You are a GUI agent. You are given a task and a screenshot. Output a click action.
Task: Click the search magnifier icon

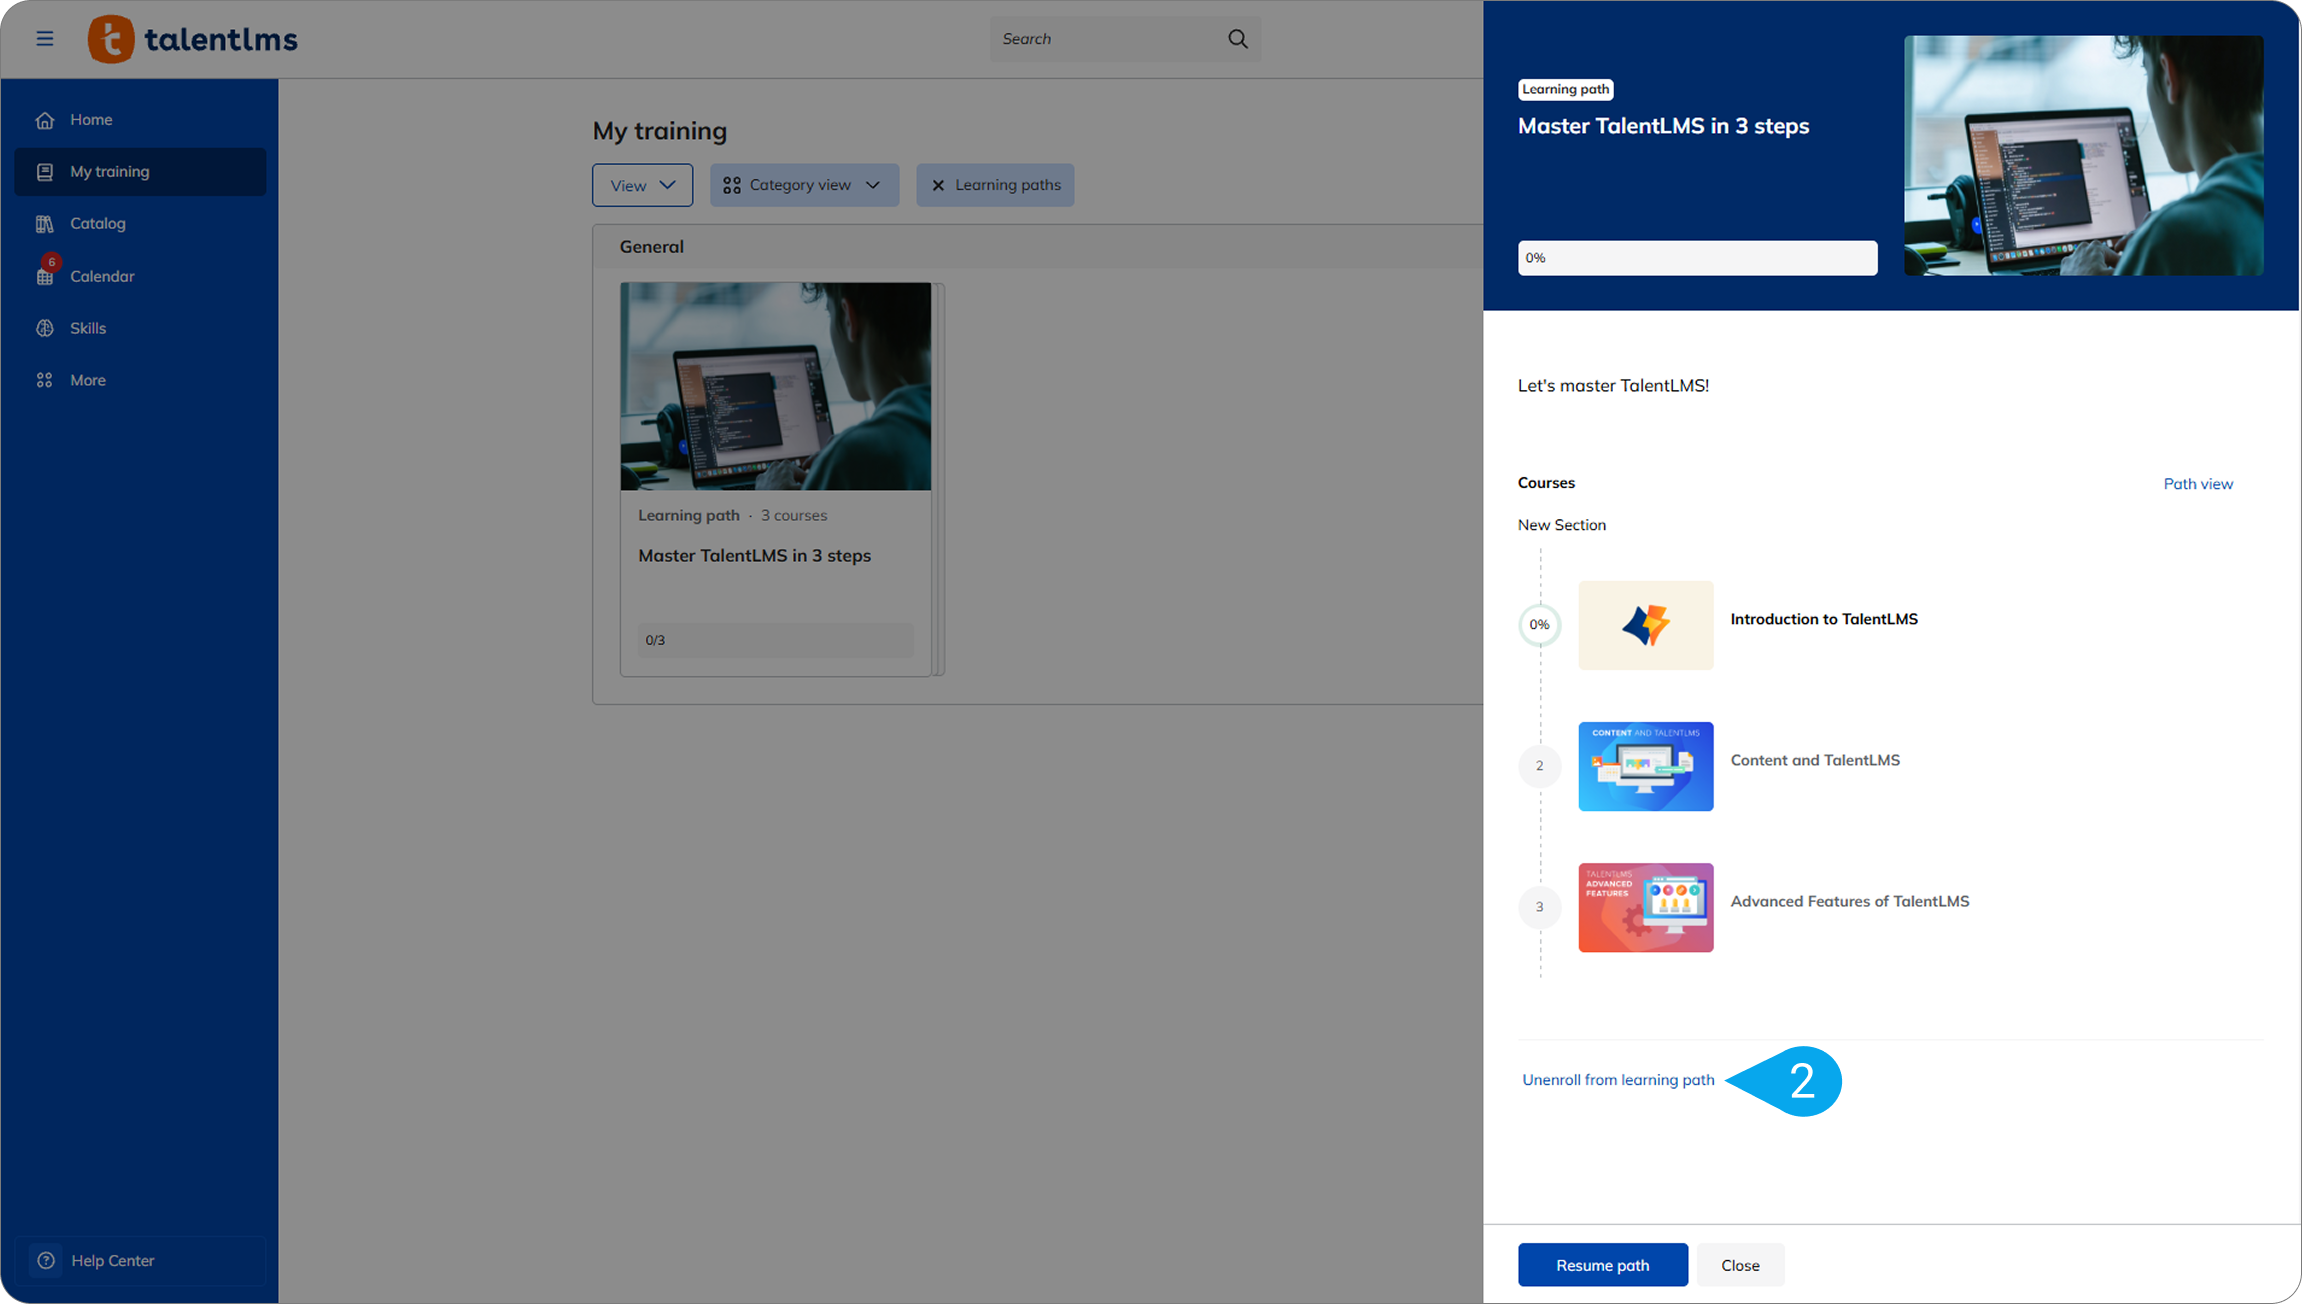tap(1238, 39)
